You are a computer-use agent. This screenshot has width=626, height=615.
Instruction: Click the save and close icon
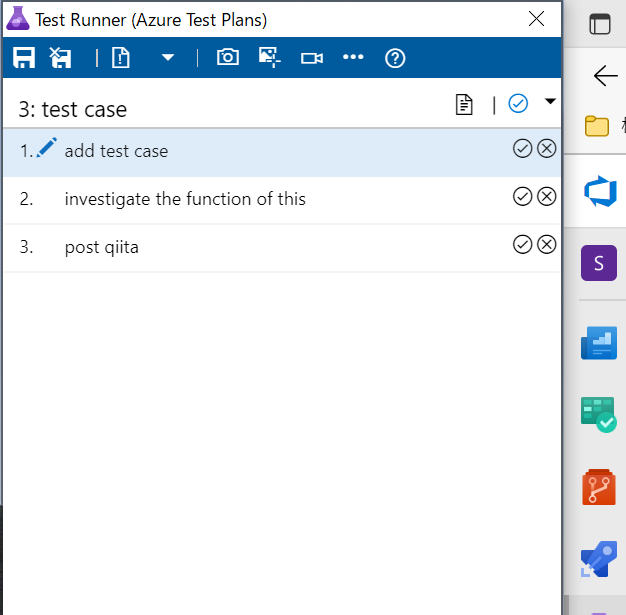[61, 58]
